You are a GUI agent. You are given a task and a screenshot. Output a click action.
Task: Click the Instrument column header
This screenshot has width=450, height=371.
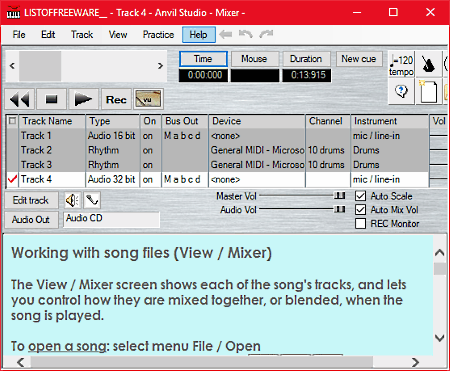pos(390,121)
